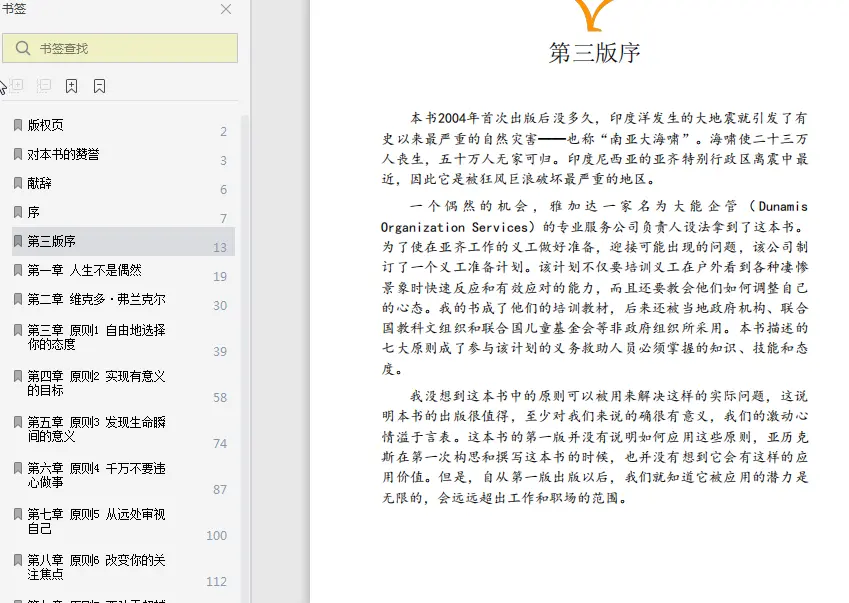
Task: Click the bookmark icon beside 版权页
Action: tap(18, 125)
